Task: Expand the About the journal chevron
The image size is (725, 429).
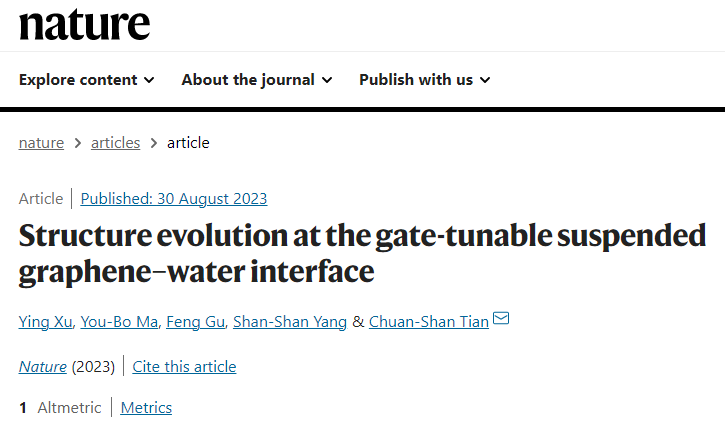Action: click(327, 80)
